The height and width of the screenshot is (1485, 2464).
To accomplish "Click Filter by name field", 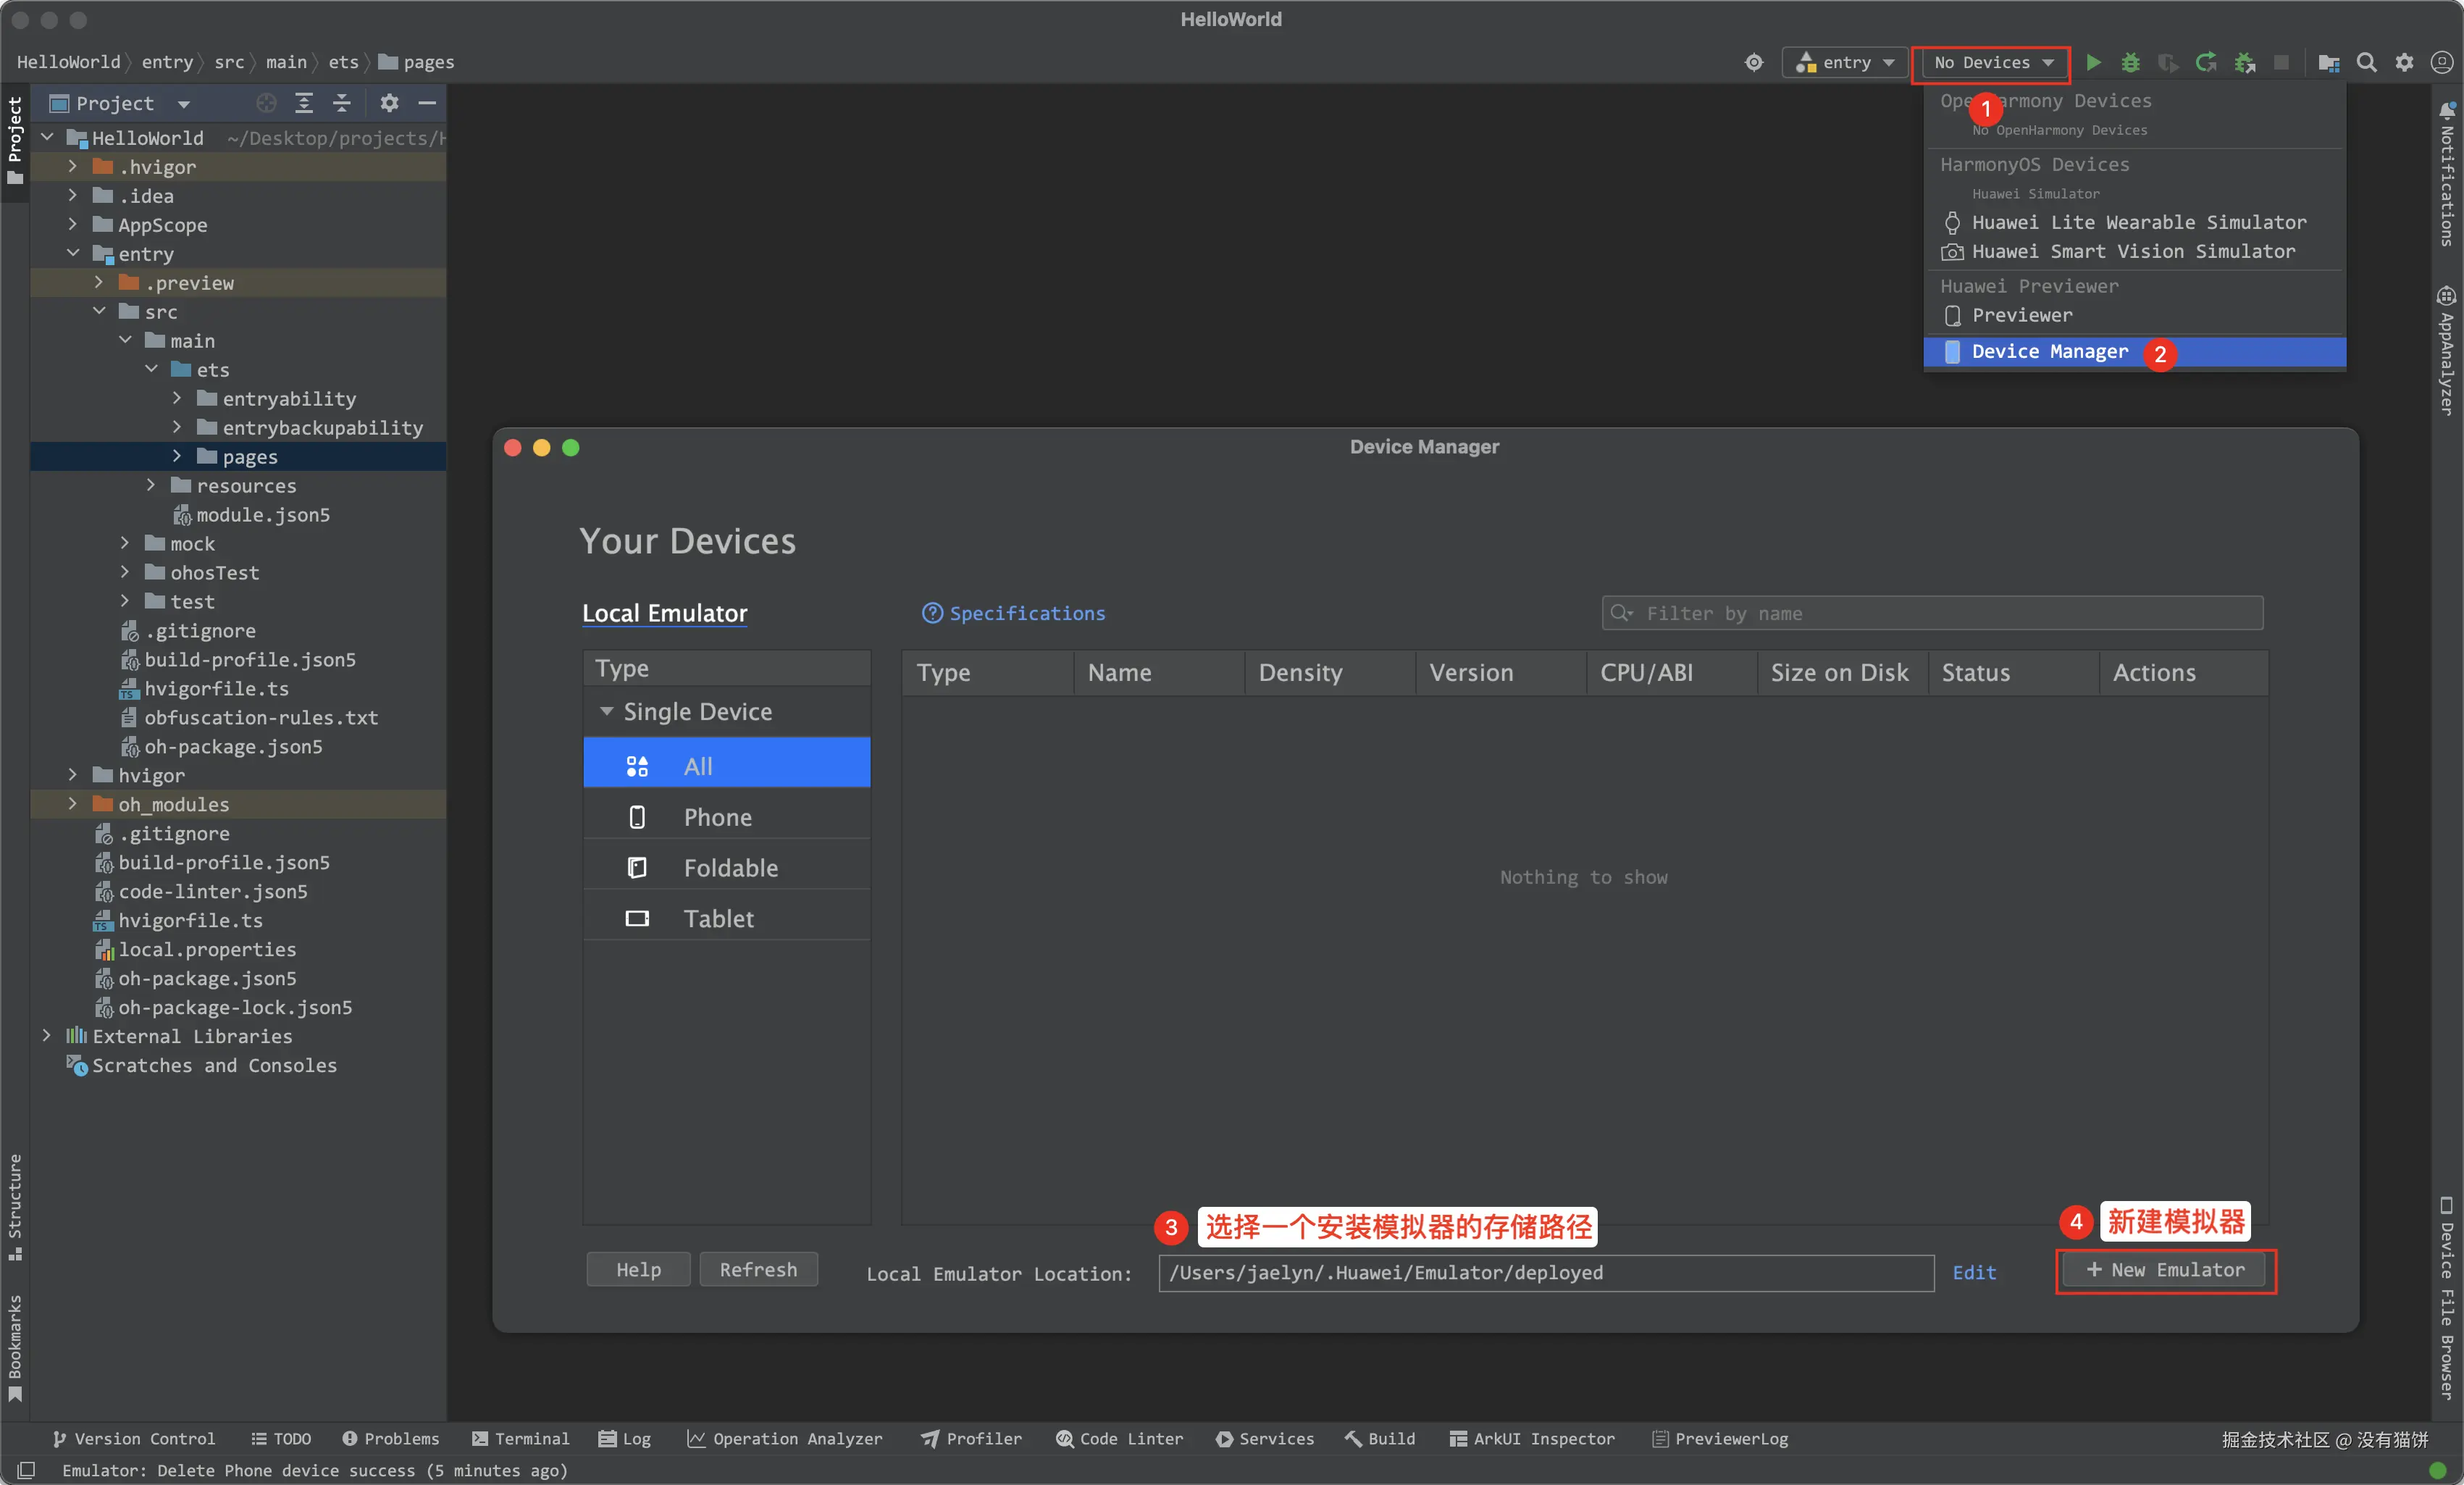I will [1932, 613].
